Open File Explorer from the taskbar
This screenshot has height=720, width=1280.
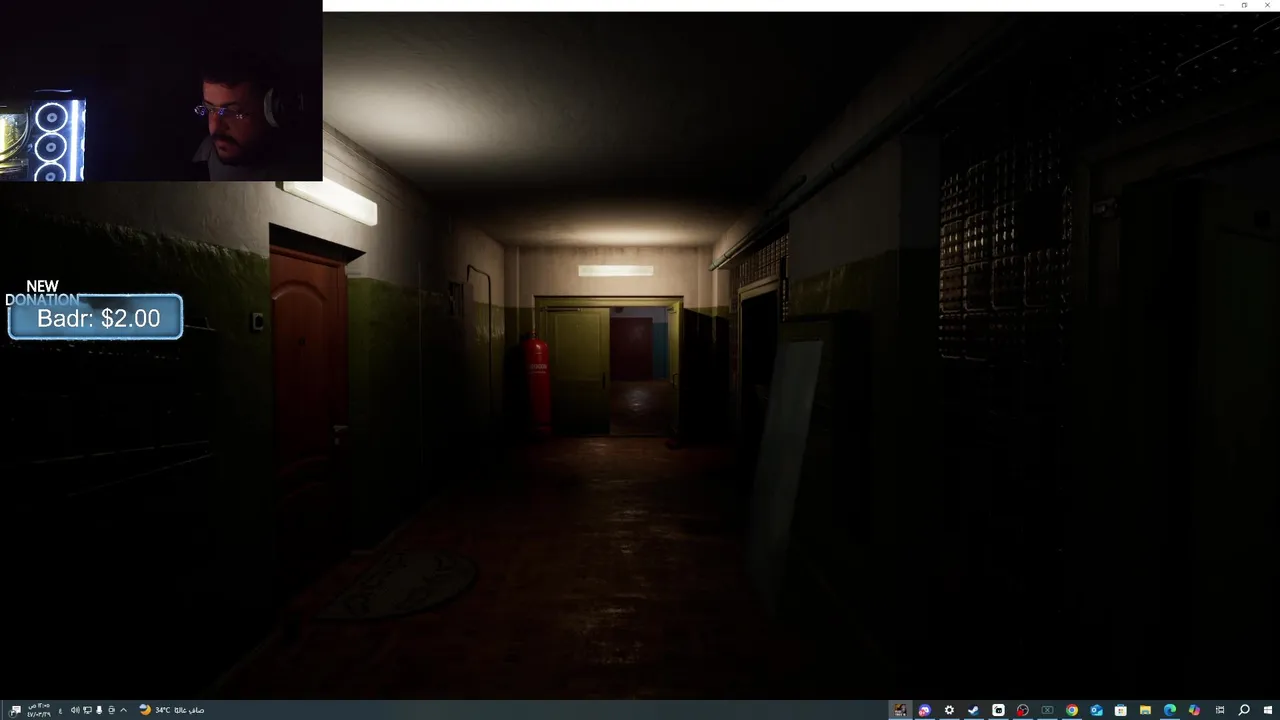(x=1145, y=710)
